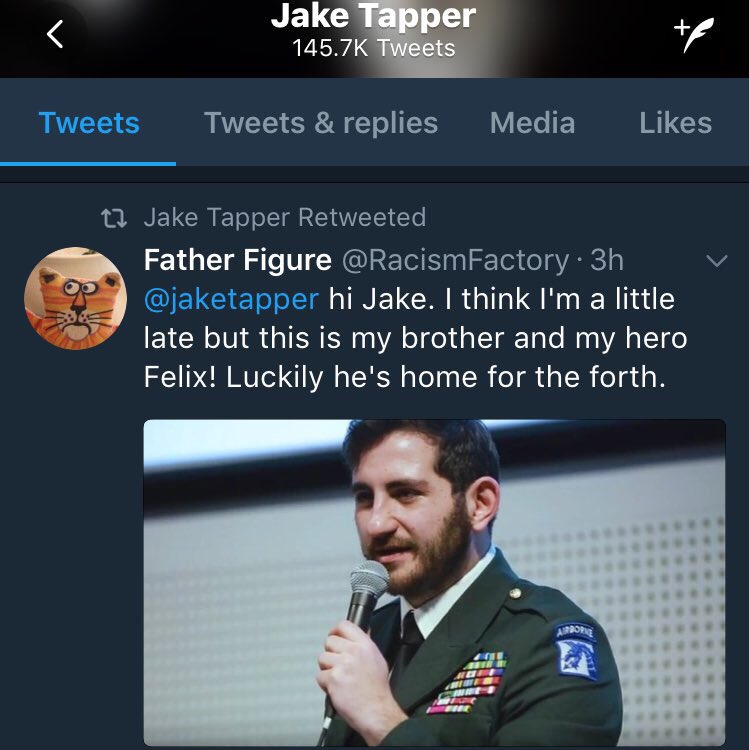The height and width of the screenshot is (750, 749).
Task: Click the 3h tweet timestamp
Action: coord(606,260)
